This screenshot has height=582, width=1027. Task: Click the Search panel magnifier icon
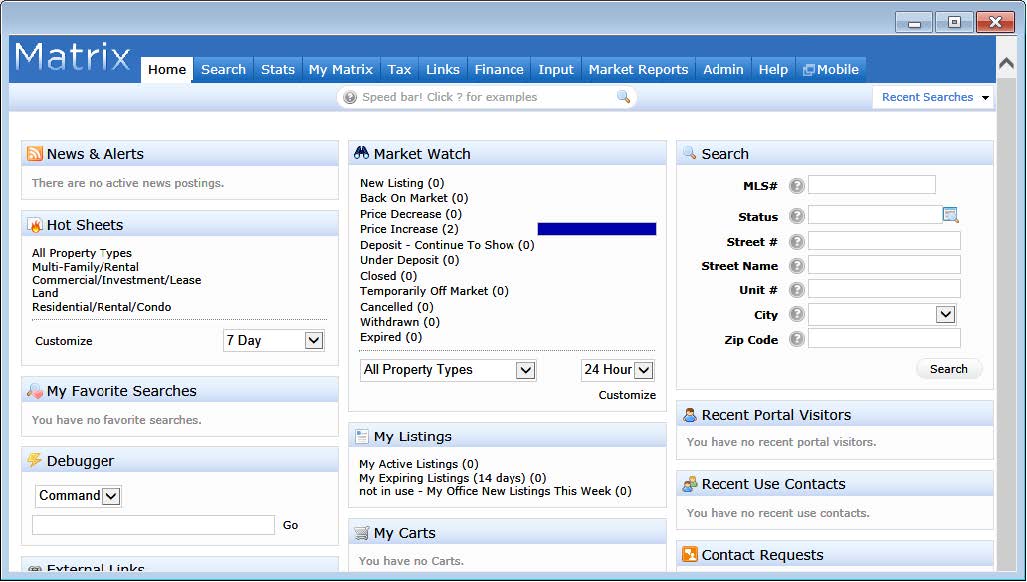click(690, 153)
